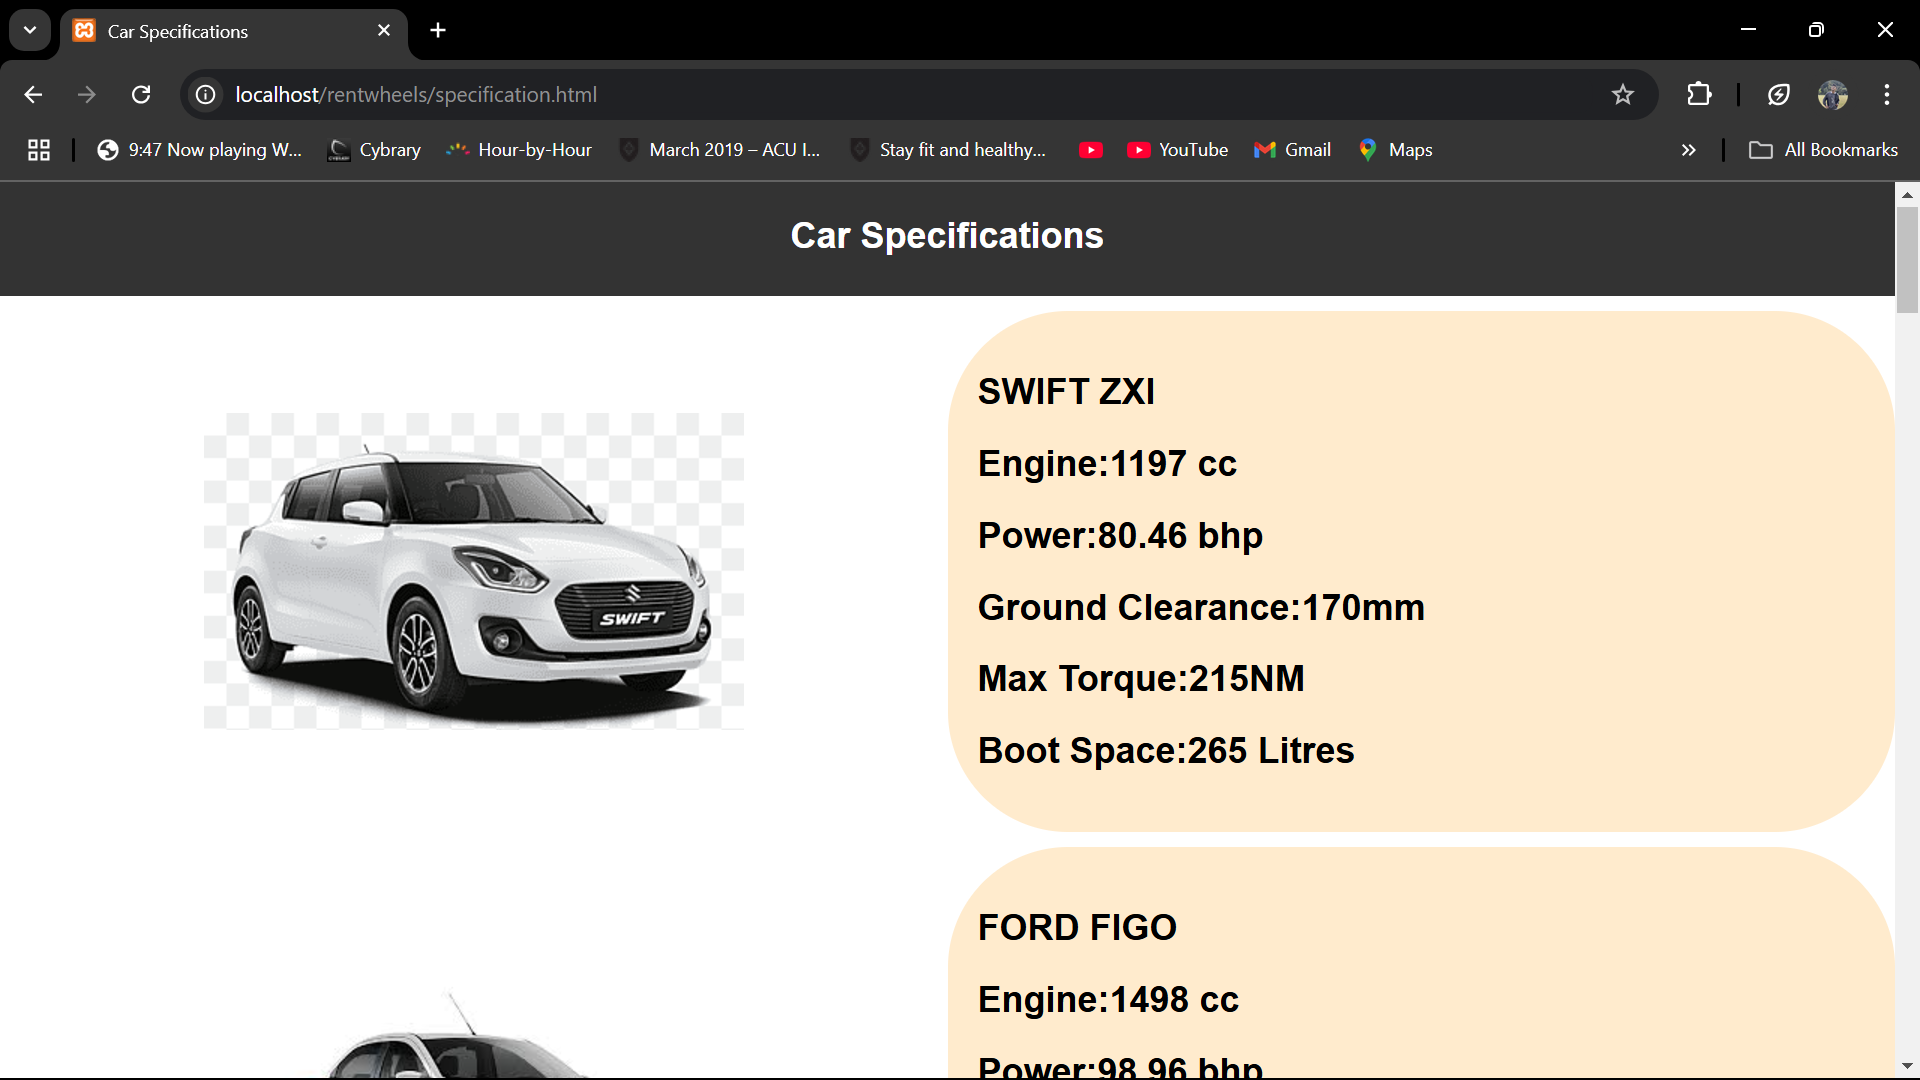Screen dimensions: 1920x1080
Task: Open the YouTube labeled bookmark
Action: click(x=1178, y=150)
